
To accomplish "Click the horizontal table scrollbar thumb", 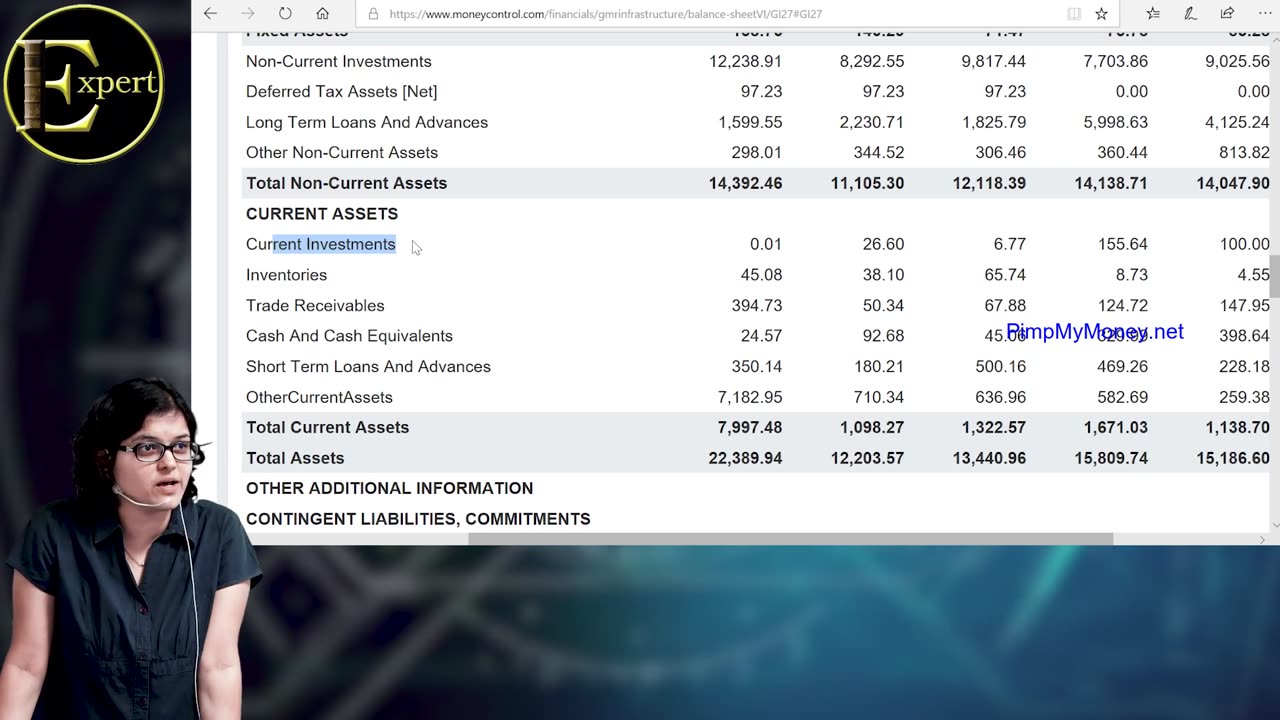I will [790, 539].
